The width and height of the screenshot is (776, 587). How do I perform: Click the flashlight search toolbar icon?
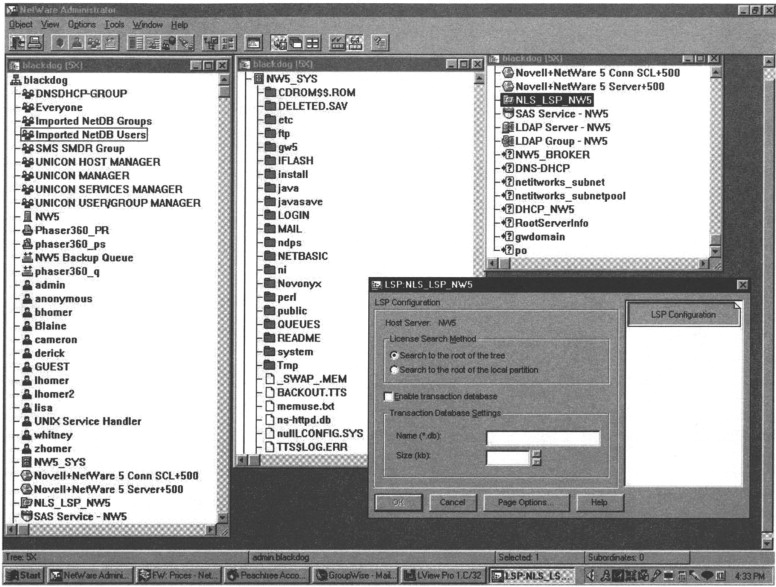[186, 43]
